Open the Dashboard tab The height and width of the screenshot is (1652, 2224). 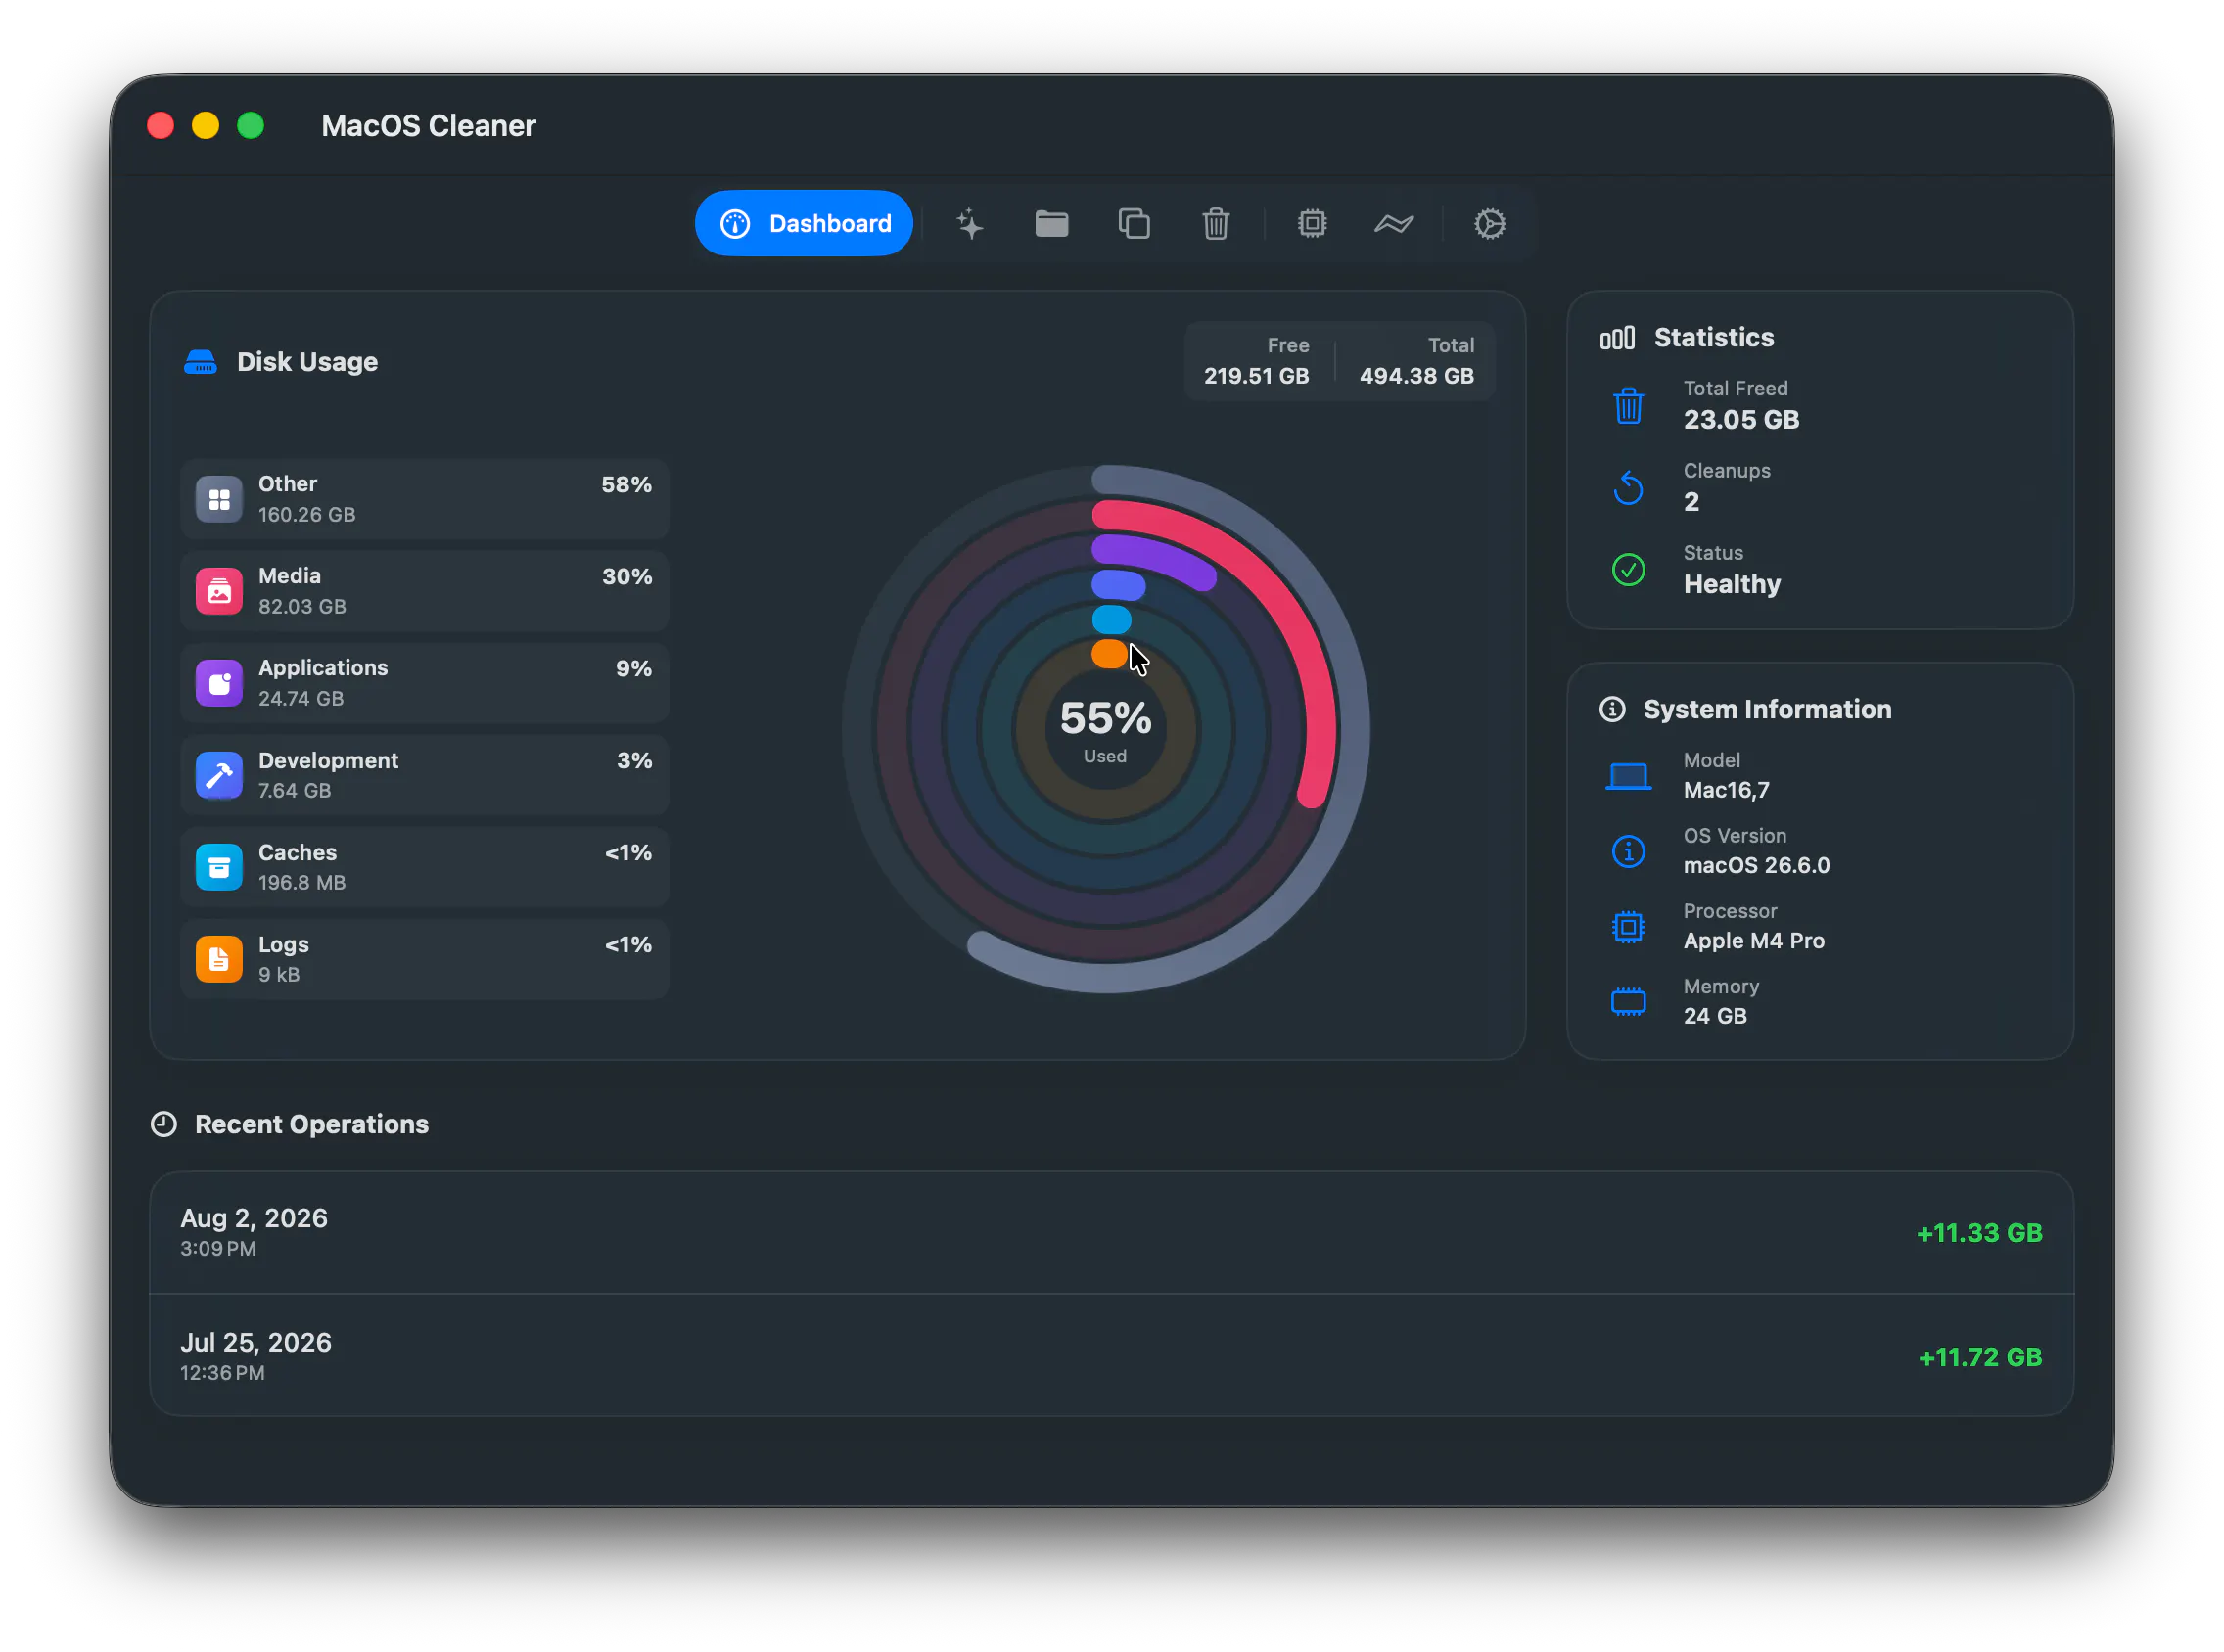[803, 223]
